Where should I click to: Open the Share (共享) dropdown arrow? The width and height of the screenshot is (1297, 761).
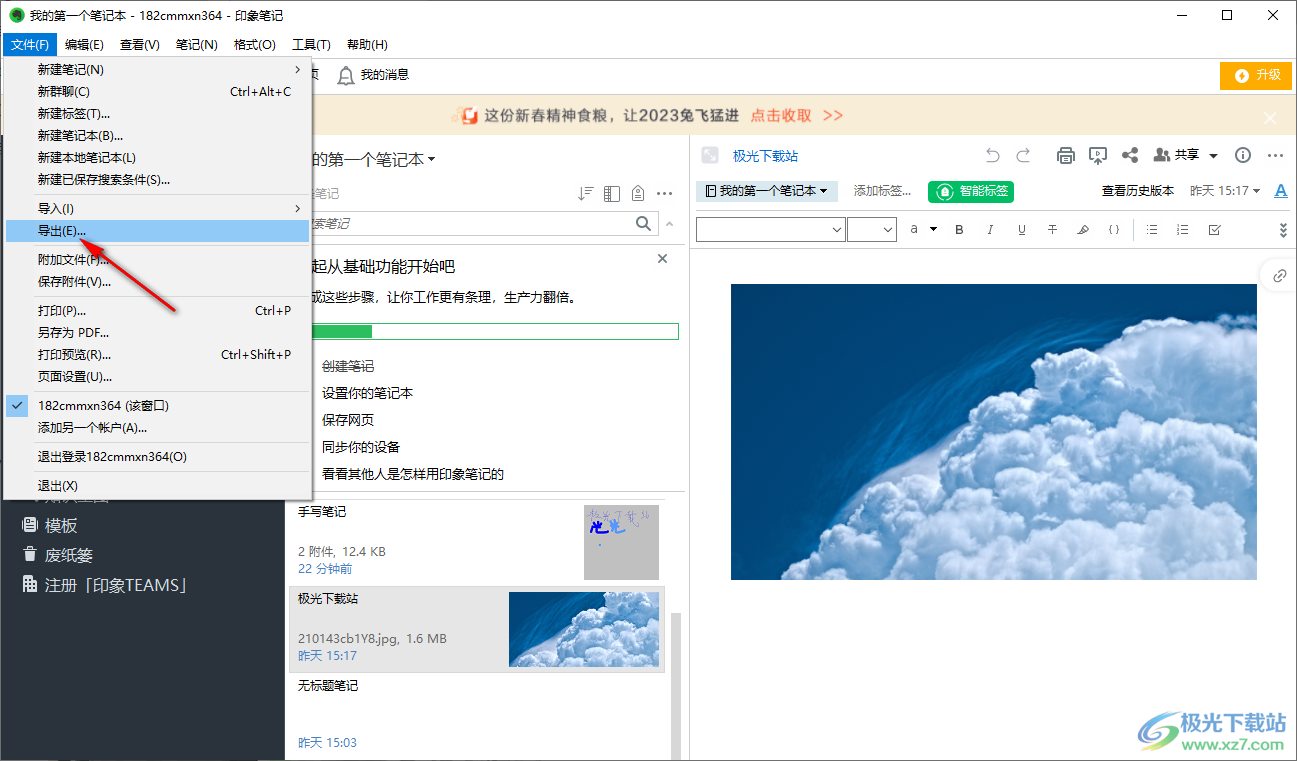coord(1213,156)
